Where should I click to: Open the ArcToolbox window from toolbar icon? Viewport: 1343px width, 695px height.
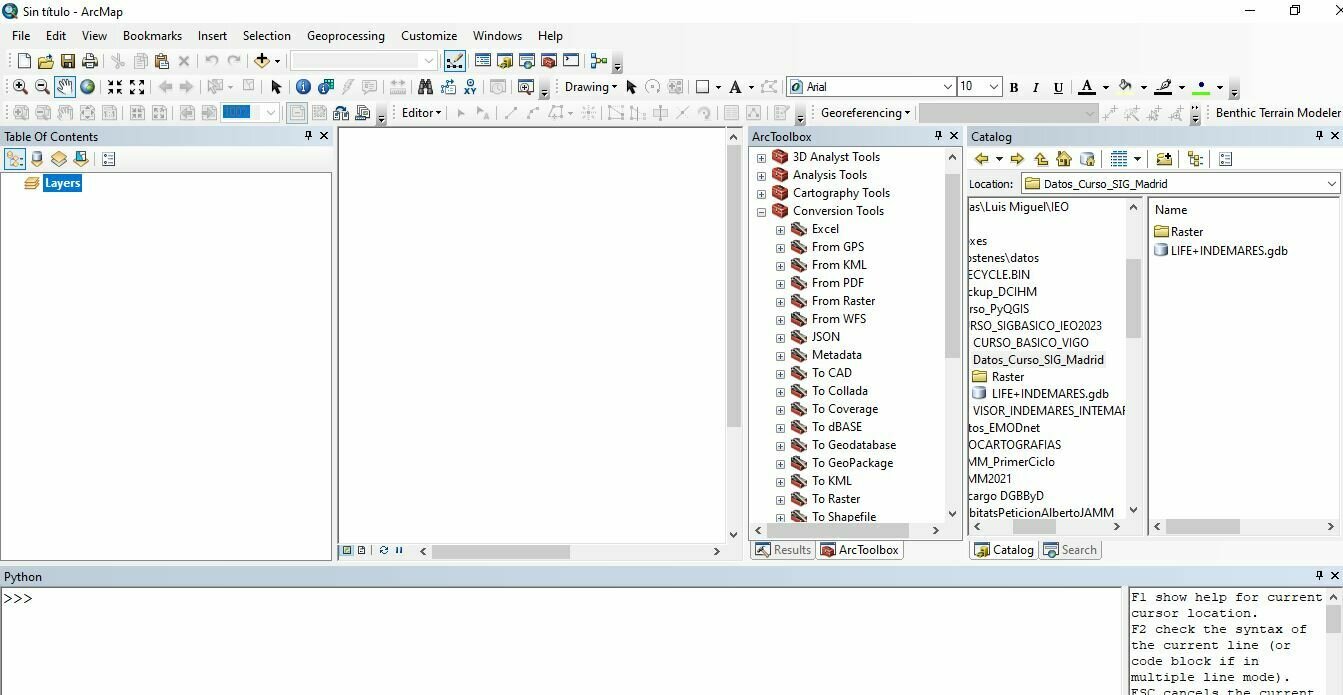549,61
